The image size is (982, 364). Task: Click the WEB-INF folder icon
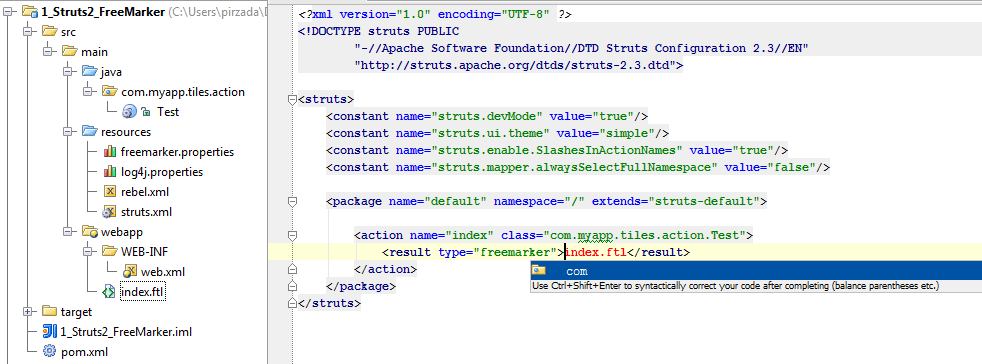(x=109, y=252)
